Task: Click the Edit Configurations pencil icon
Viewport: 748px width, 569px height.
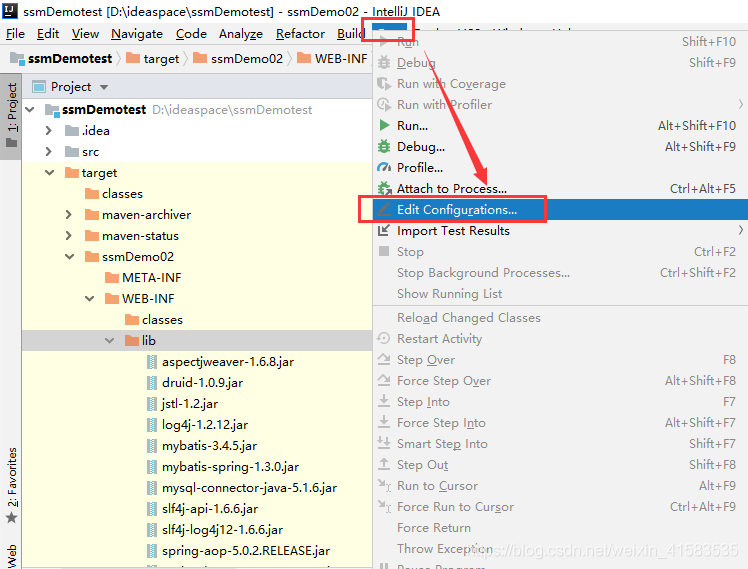Action: (384, 209)
